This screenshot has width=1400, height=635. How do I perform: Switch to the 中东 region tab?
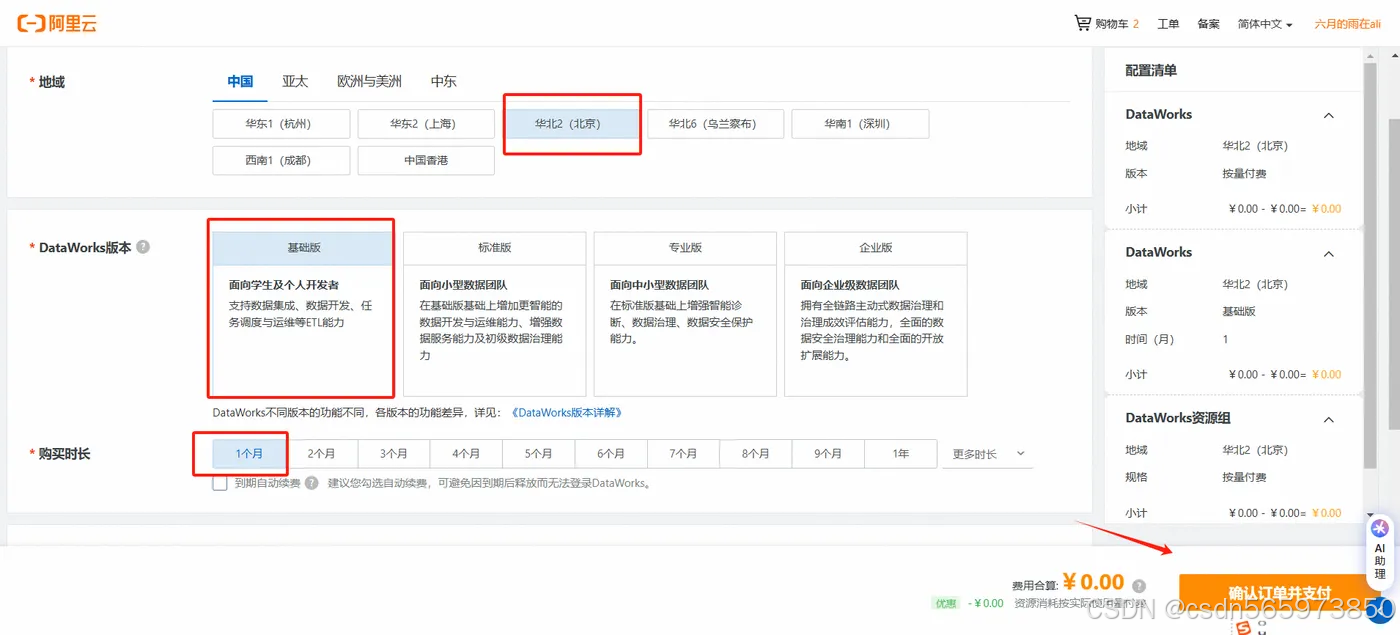[443, 80]
